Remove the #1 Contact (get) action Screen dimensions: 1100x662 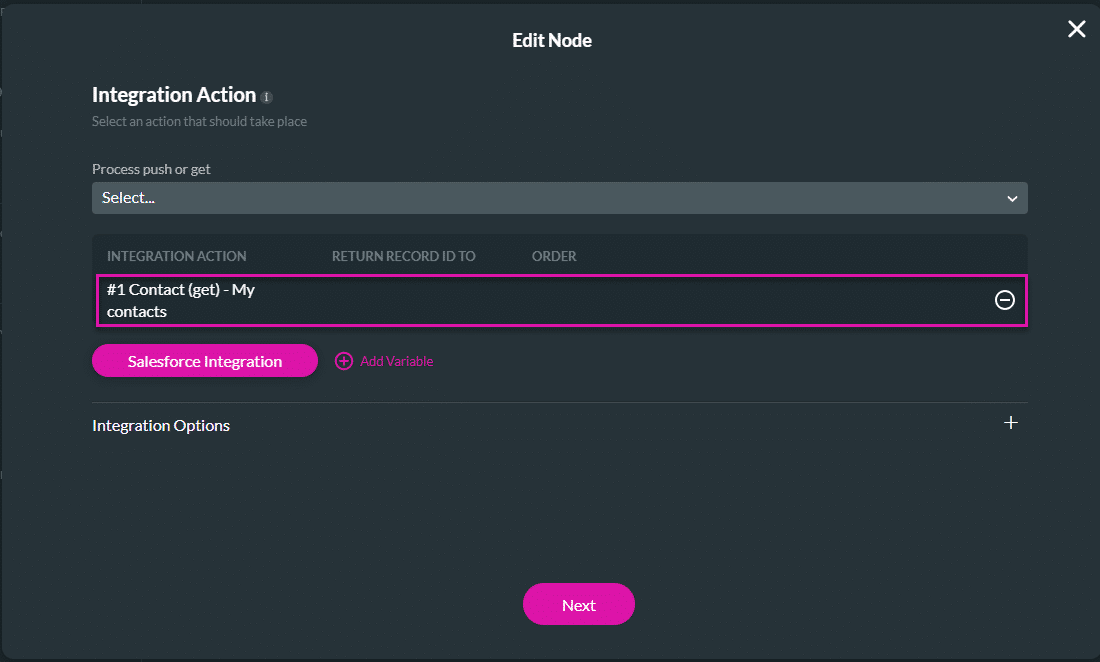pyautogui.click(x=1005, y=300)
